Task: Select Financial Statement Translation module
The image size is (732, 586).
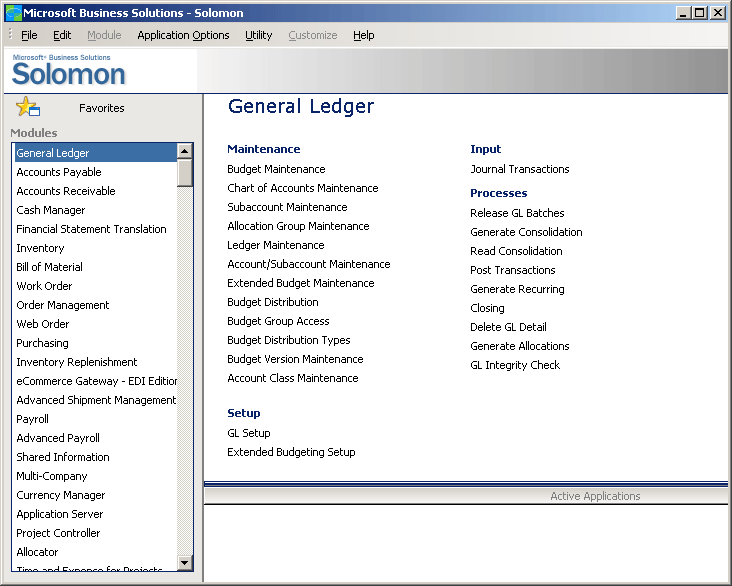Action: coord(95,229)
